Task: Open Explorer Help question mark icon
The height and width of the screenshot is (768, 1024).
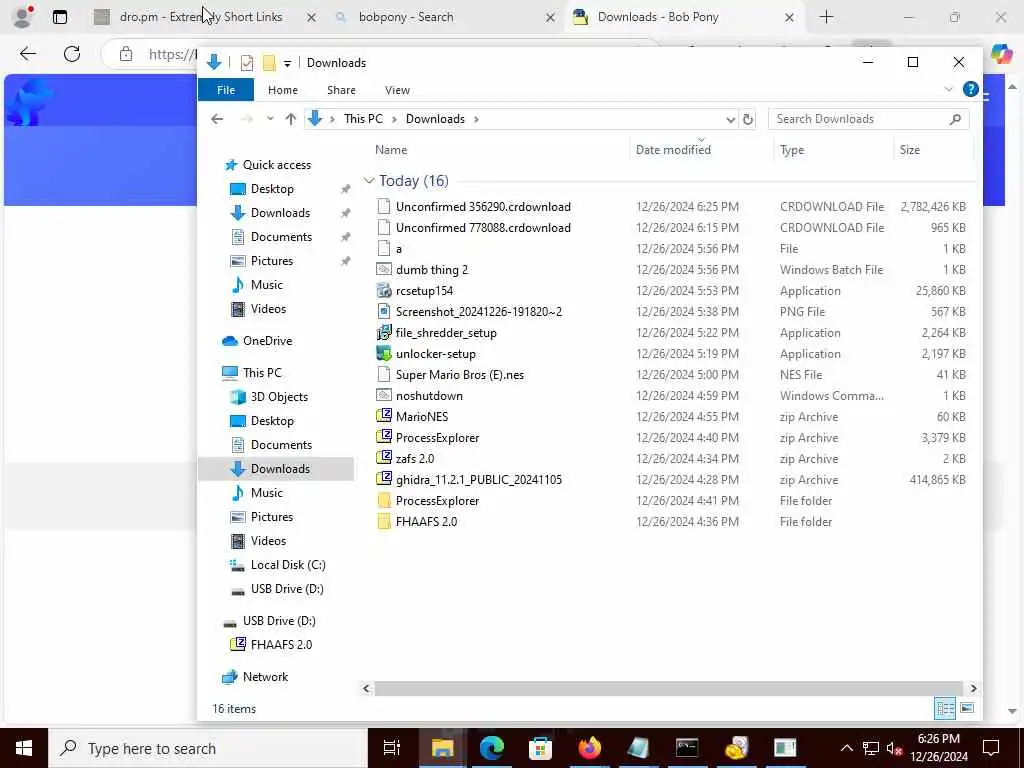Action: 970,89
